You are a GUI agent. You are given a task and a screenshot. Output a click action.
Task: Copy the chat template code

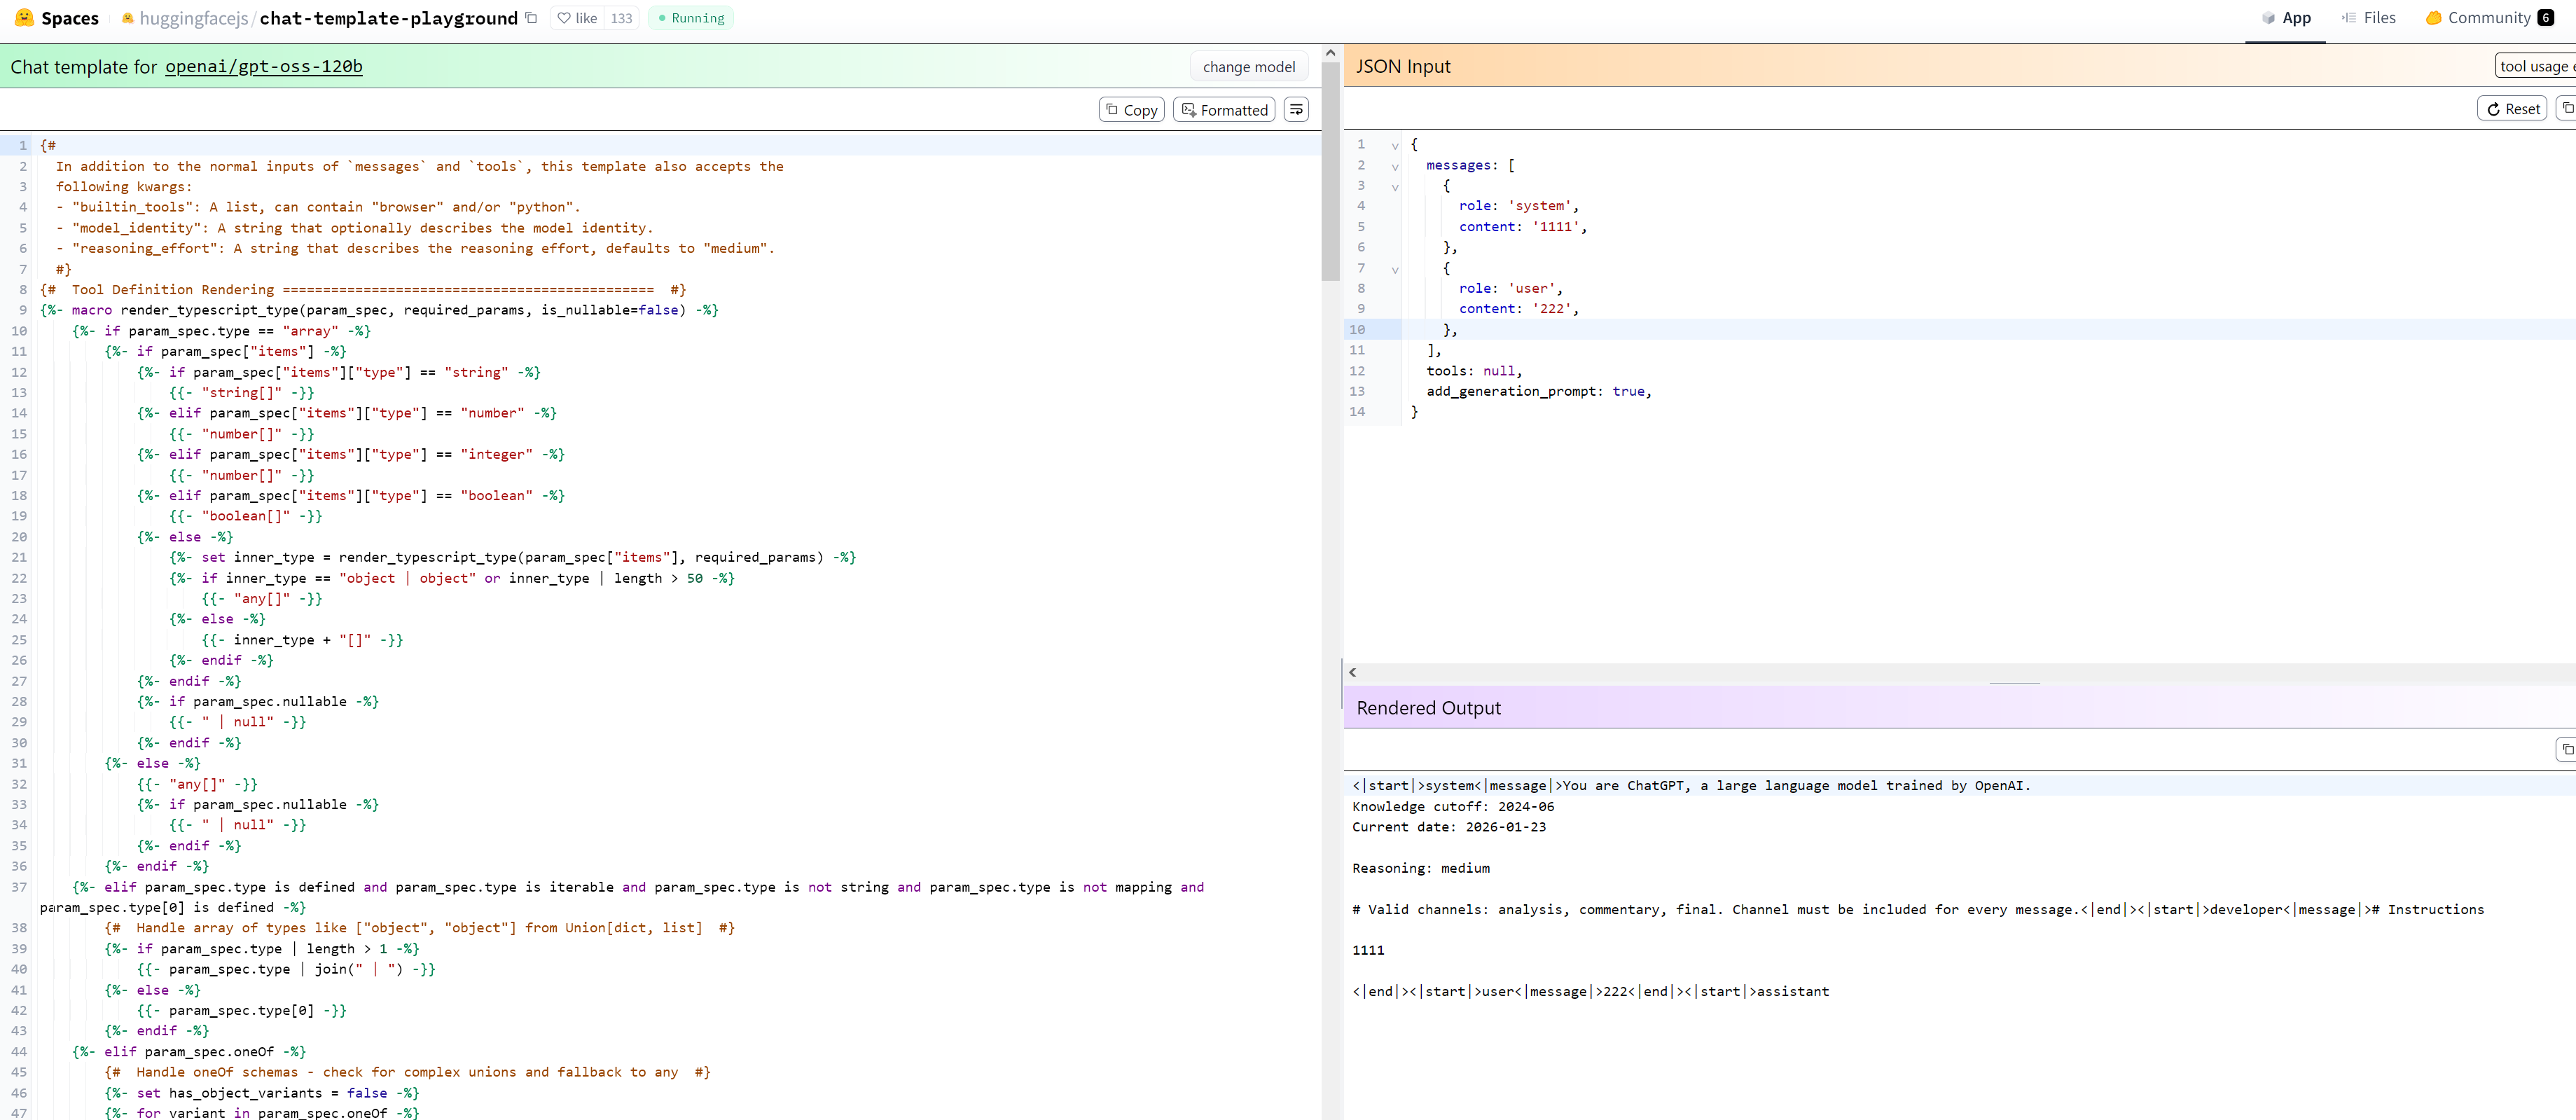click(x=1131, y=110)
